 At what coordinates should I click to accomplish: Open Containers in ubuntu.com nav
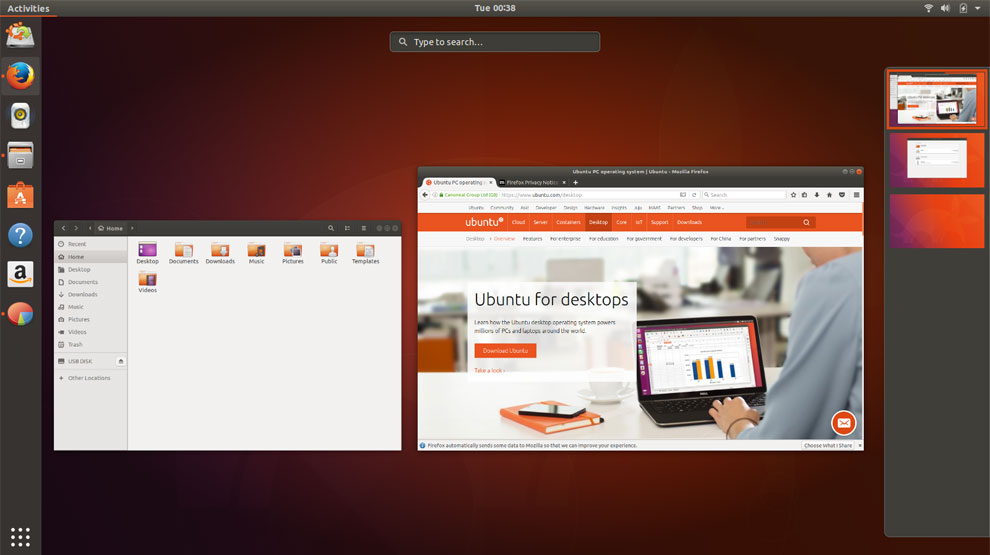[x=568, y=222]
